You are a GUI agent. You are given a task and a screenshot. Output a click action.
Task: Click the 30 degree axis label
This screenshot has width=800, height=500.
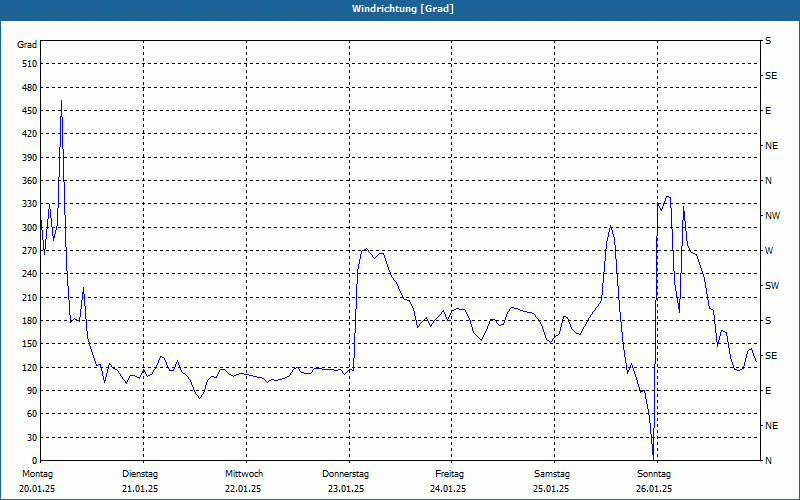(32, 437)
